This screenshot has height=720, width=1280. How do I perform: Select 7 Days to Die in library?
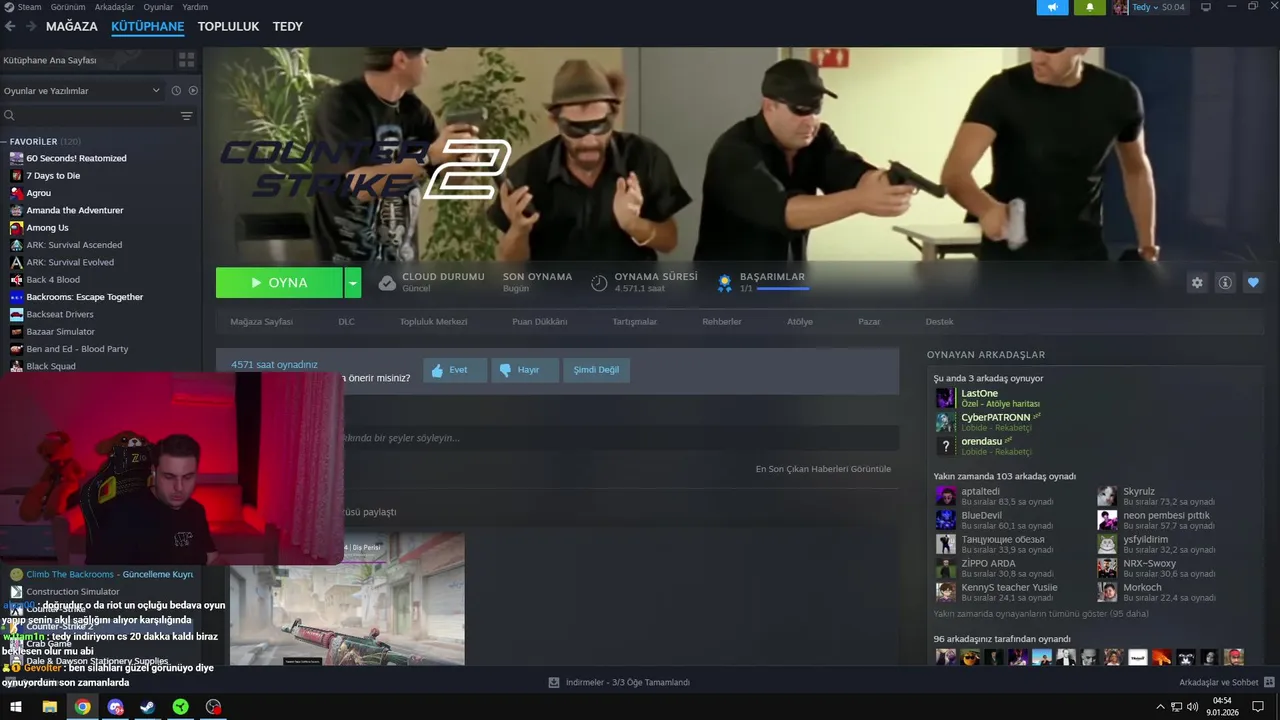coord(53,176)
